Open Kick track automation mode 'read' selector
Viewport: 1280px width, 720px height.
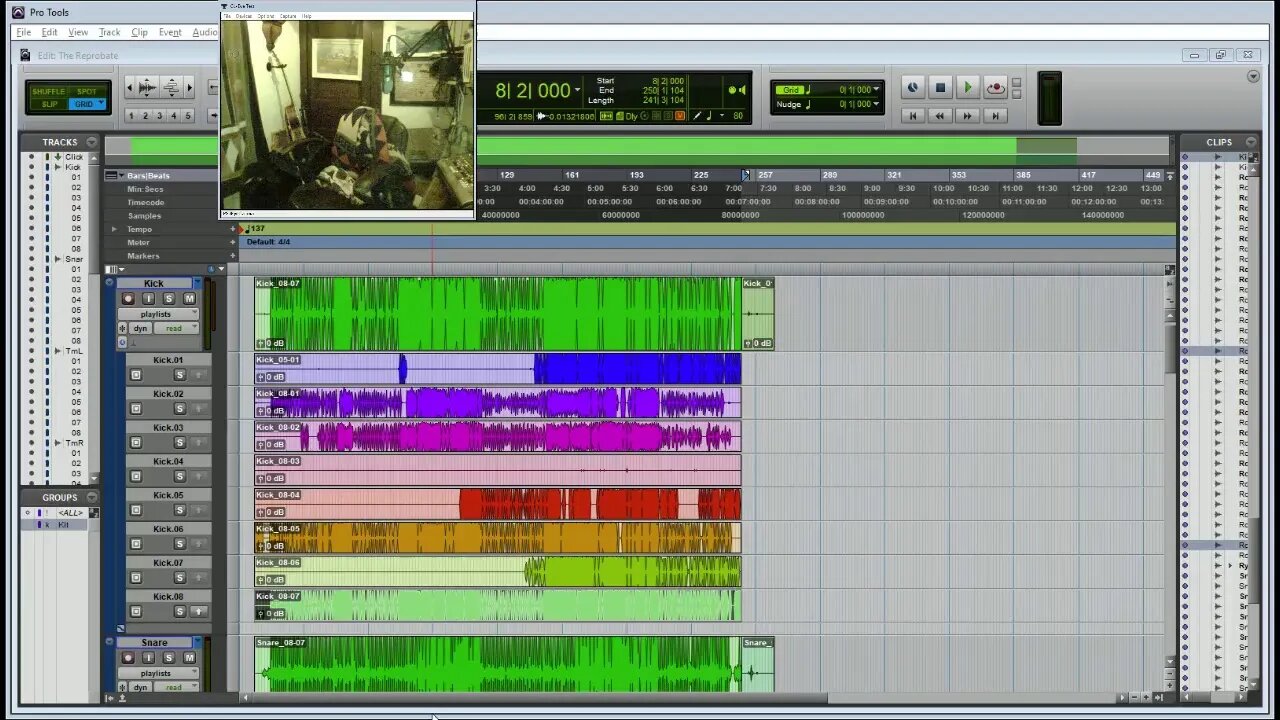(175, 328)
